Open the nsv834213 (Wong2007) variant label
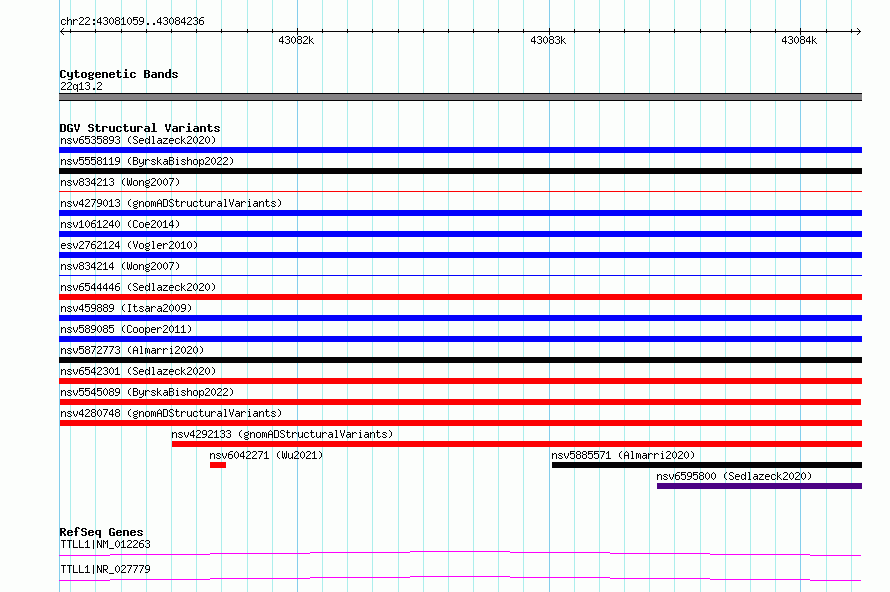 point(120,182)
